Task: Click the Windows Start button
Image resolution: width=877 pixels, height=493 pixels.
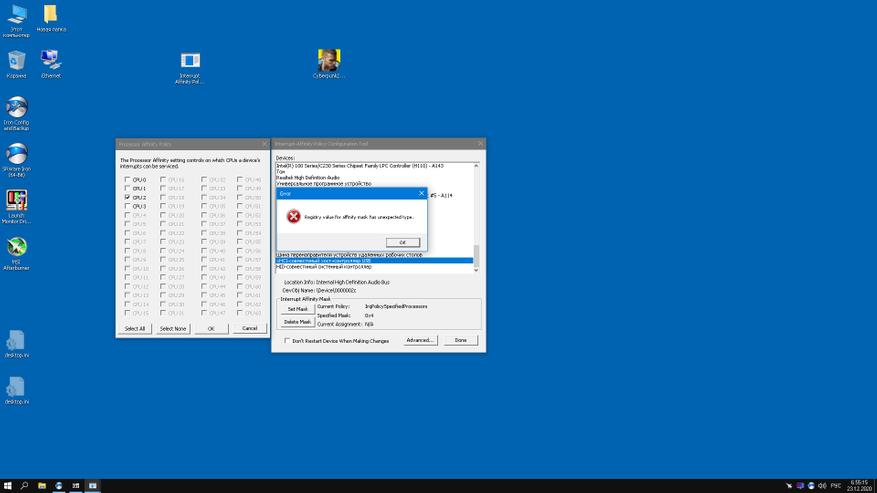Action: (x=7, y=486)
